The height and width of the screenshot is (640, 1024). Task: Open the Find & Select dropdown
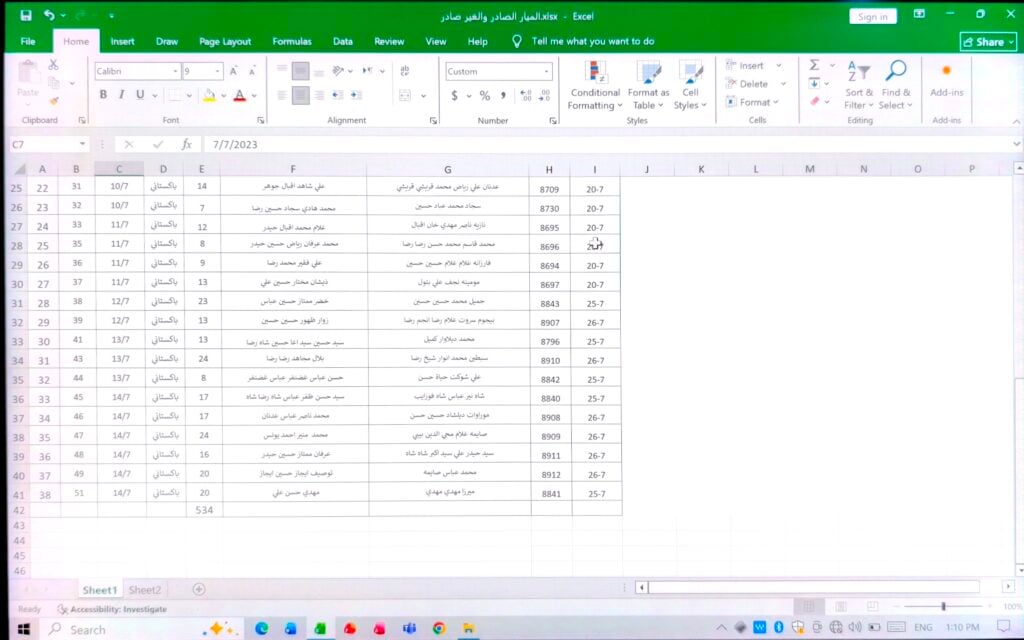pos(895,86)
